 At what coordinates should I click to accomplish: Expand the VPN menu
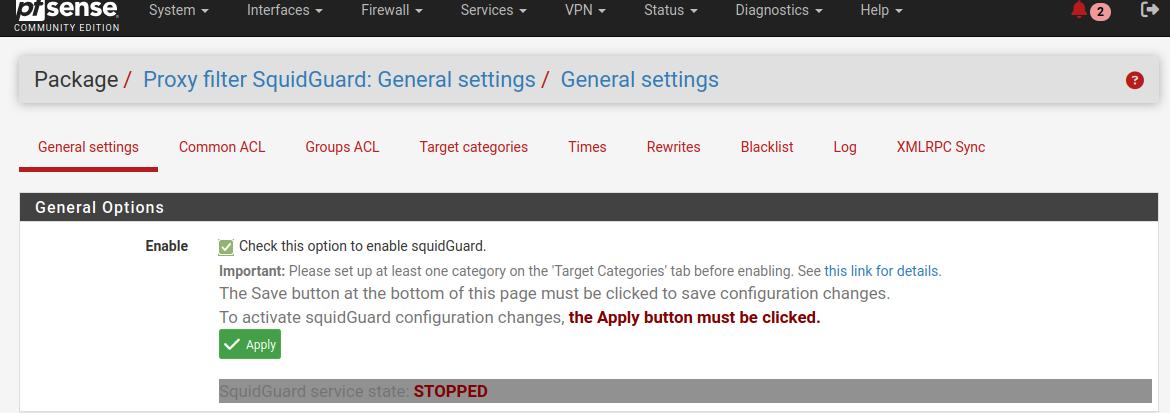585,10
